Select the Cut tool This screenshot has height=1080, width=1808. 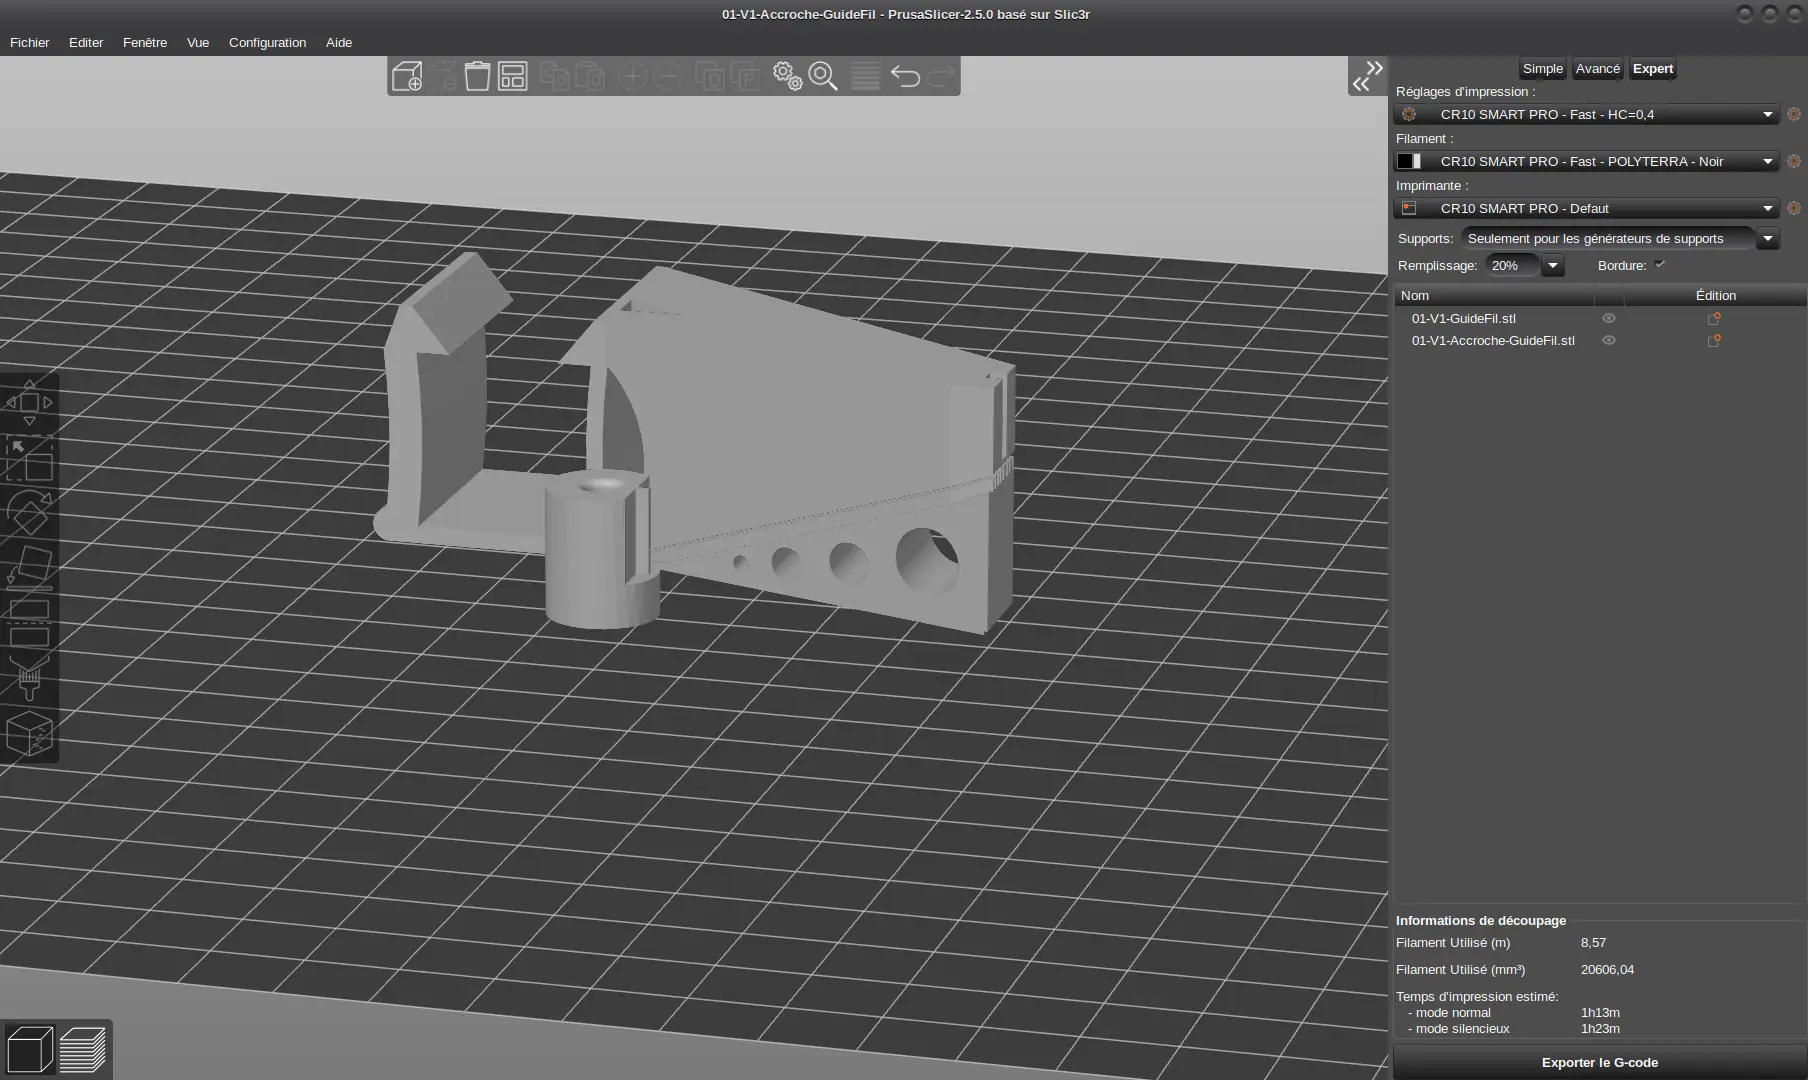pyautogui.click(x=29, y=623)
